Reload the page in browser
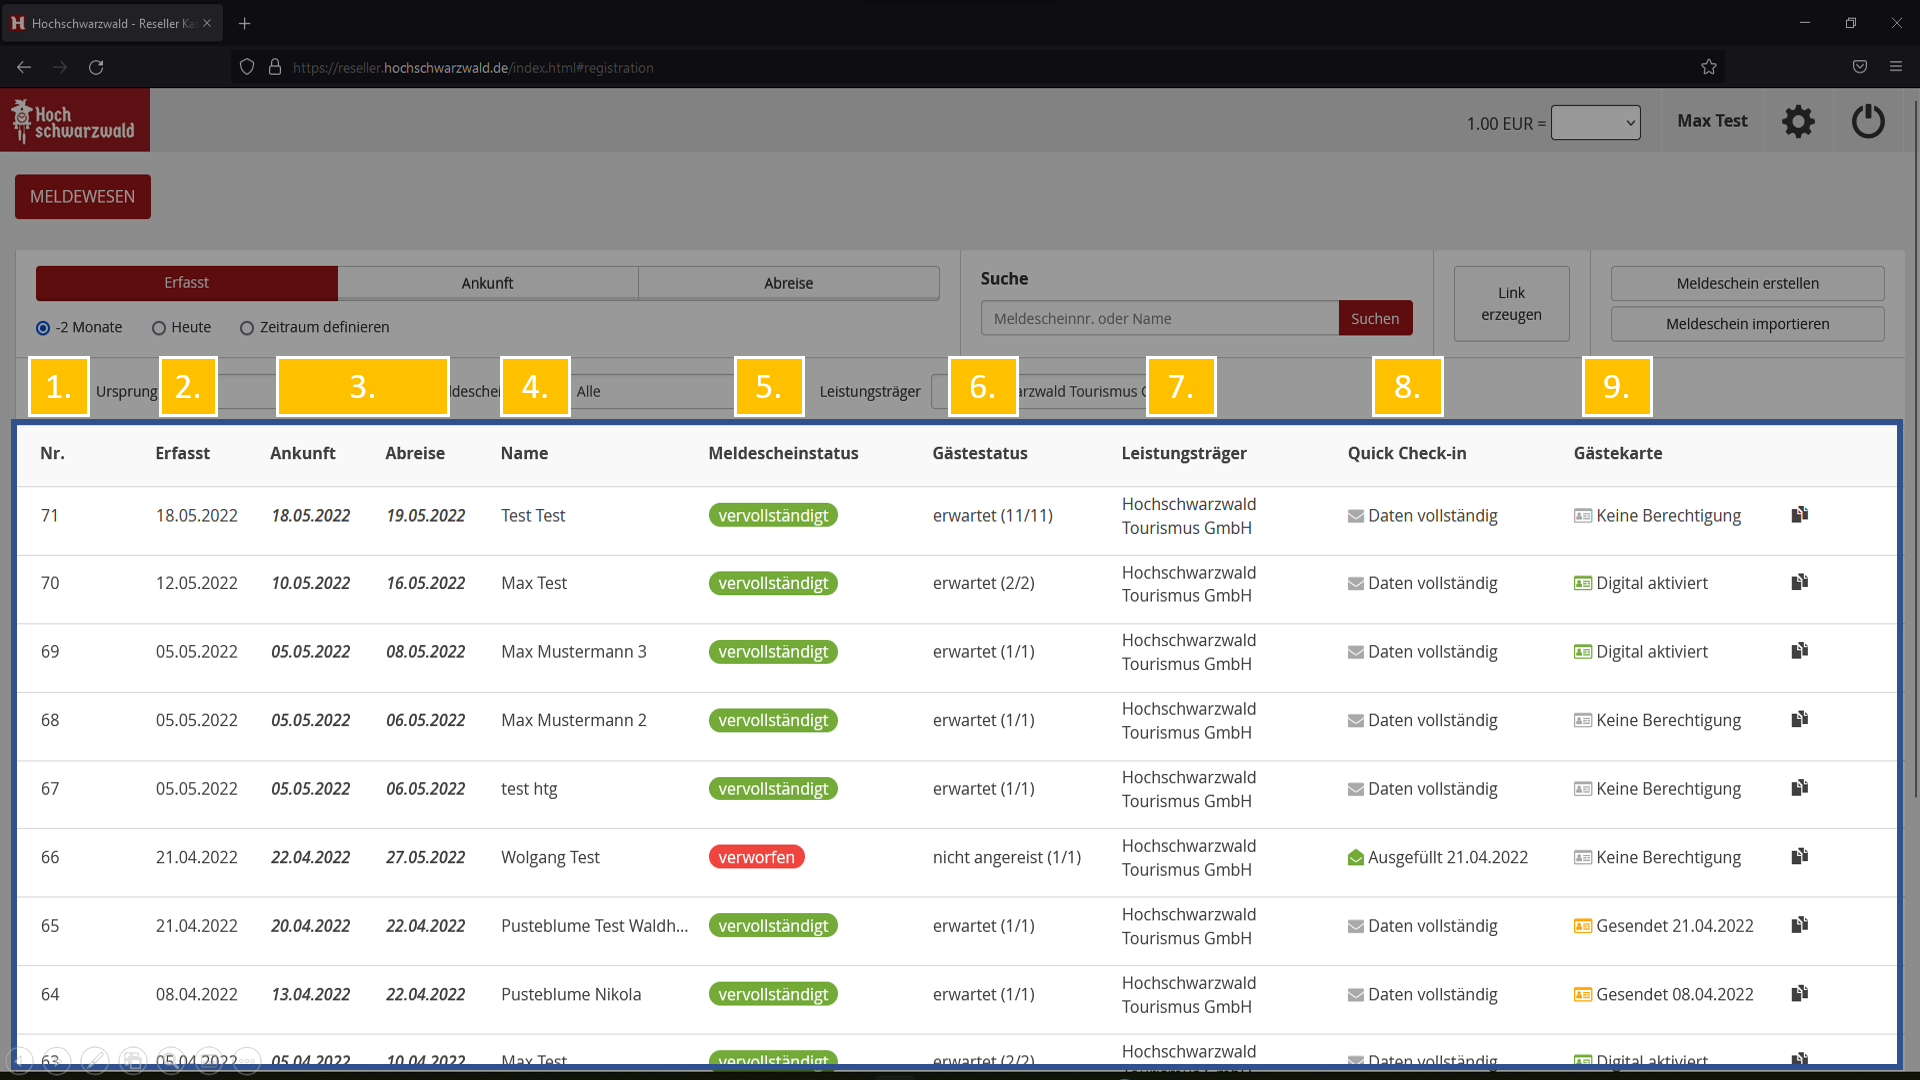The width and height of the screenshot is (1920, 1080). (x=96, y=67)
